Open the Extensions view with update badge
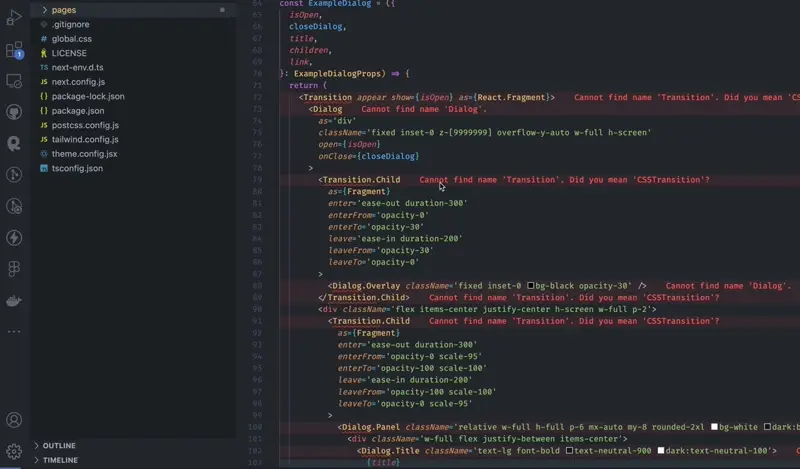The image size is (800, 469). pos(14,50)
